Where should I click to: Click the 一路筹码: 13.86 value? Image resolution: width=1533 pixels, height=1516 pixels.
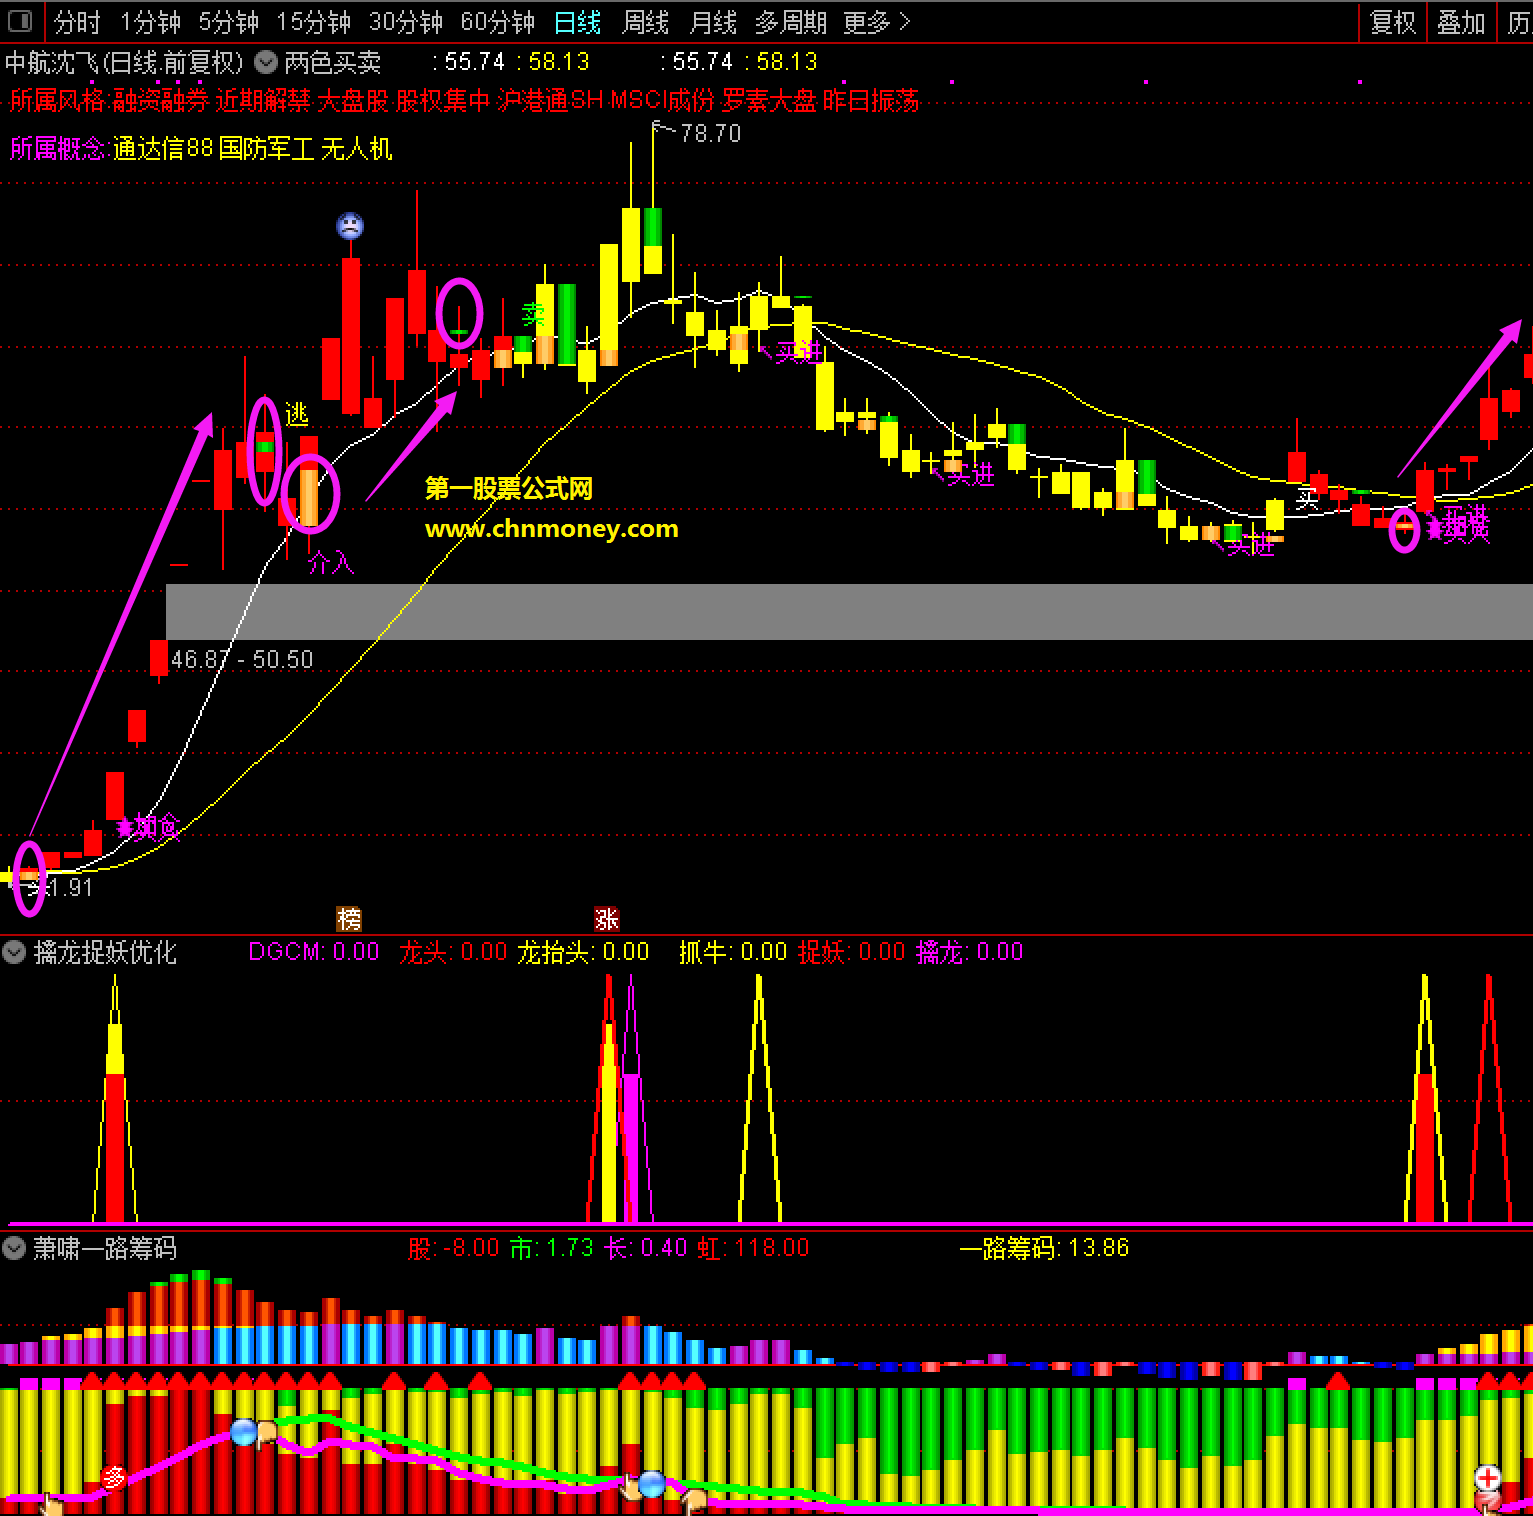[x=1044, y=1248]
